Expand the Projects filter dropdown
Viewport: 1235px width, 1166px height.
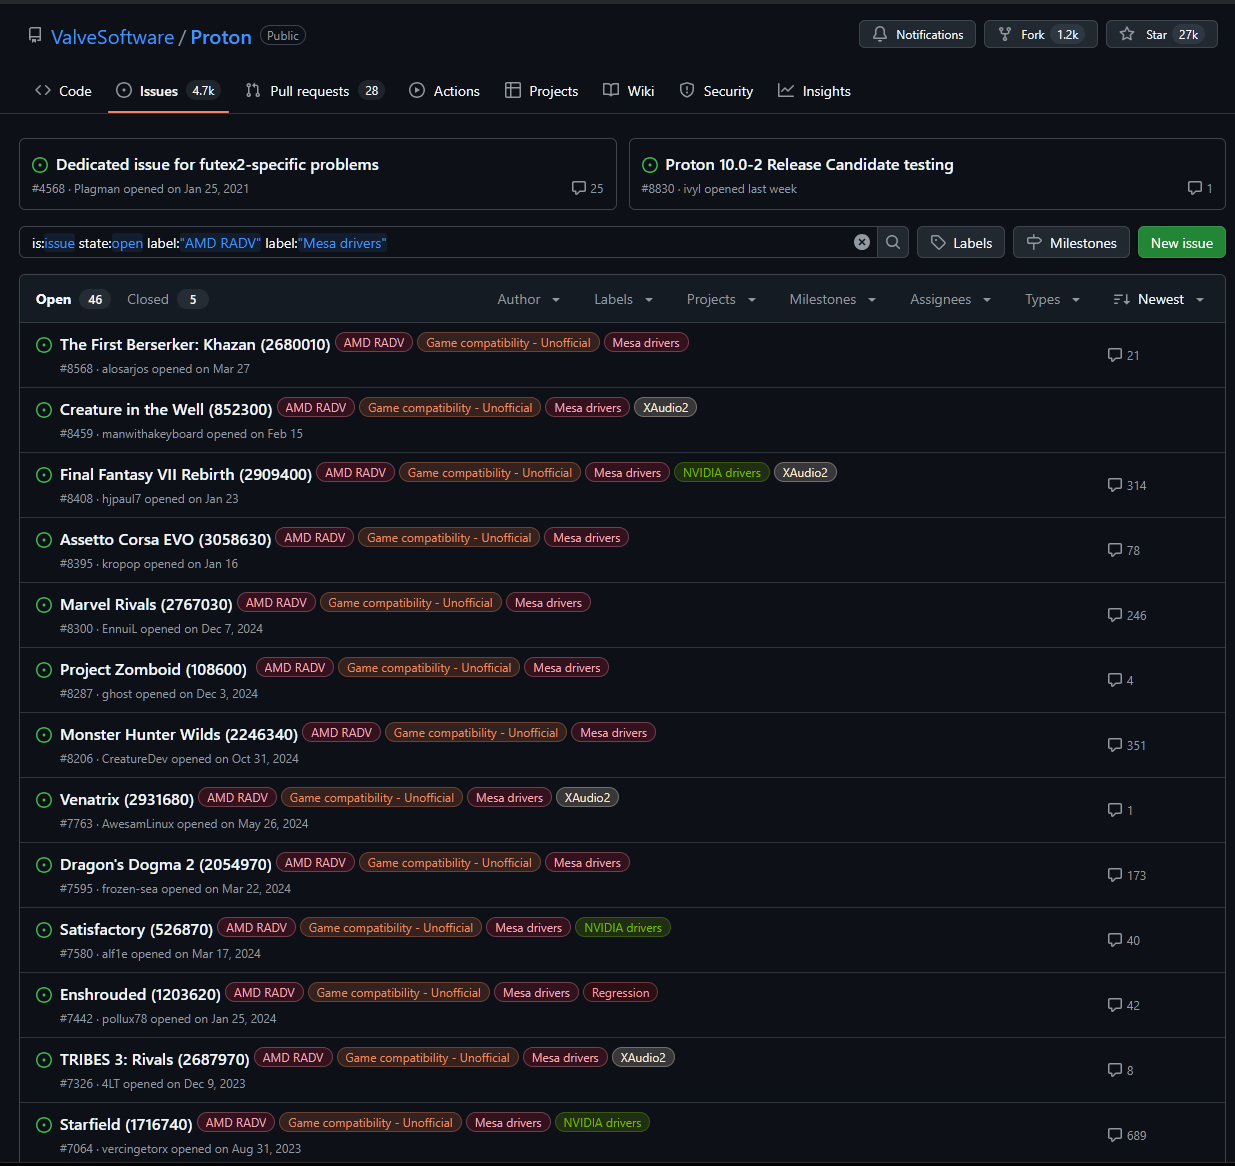coord(722,299)
